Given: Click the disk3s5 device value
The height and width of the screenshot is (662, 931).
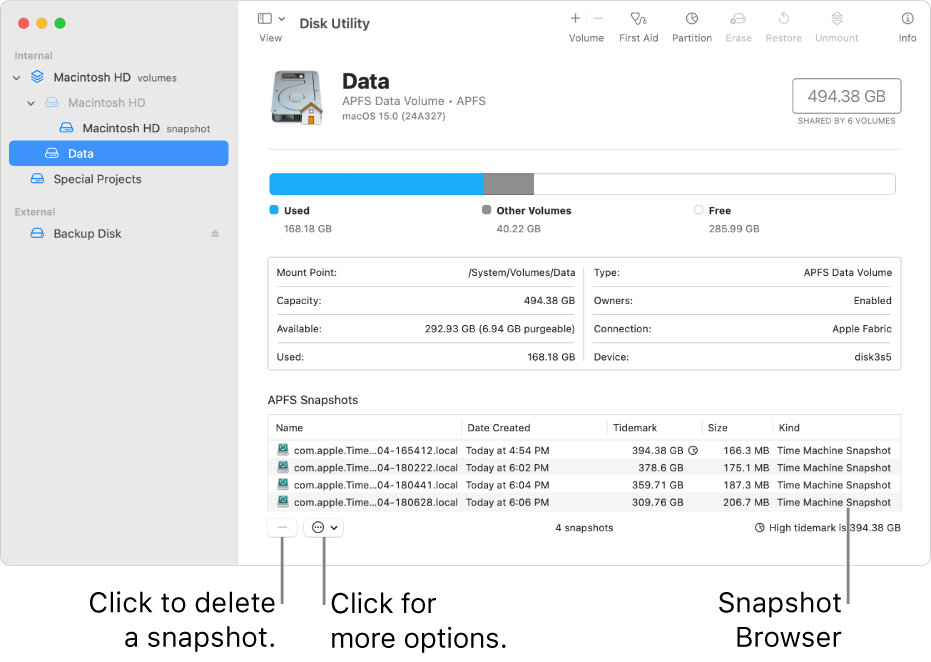Looking at the screenshot, I should [x=873, y=357].
